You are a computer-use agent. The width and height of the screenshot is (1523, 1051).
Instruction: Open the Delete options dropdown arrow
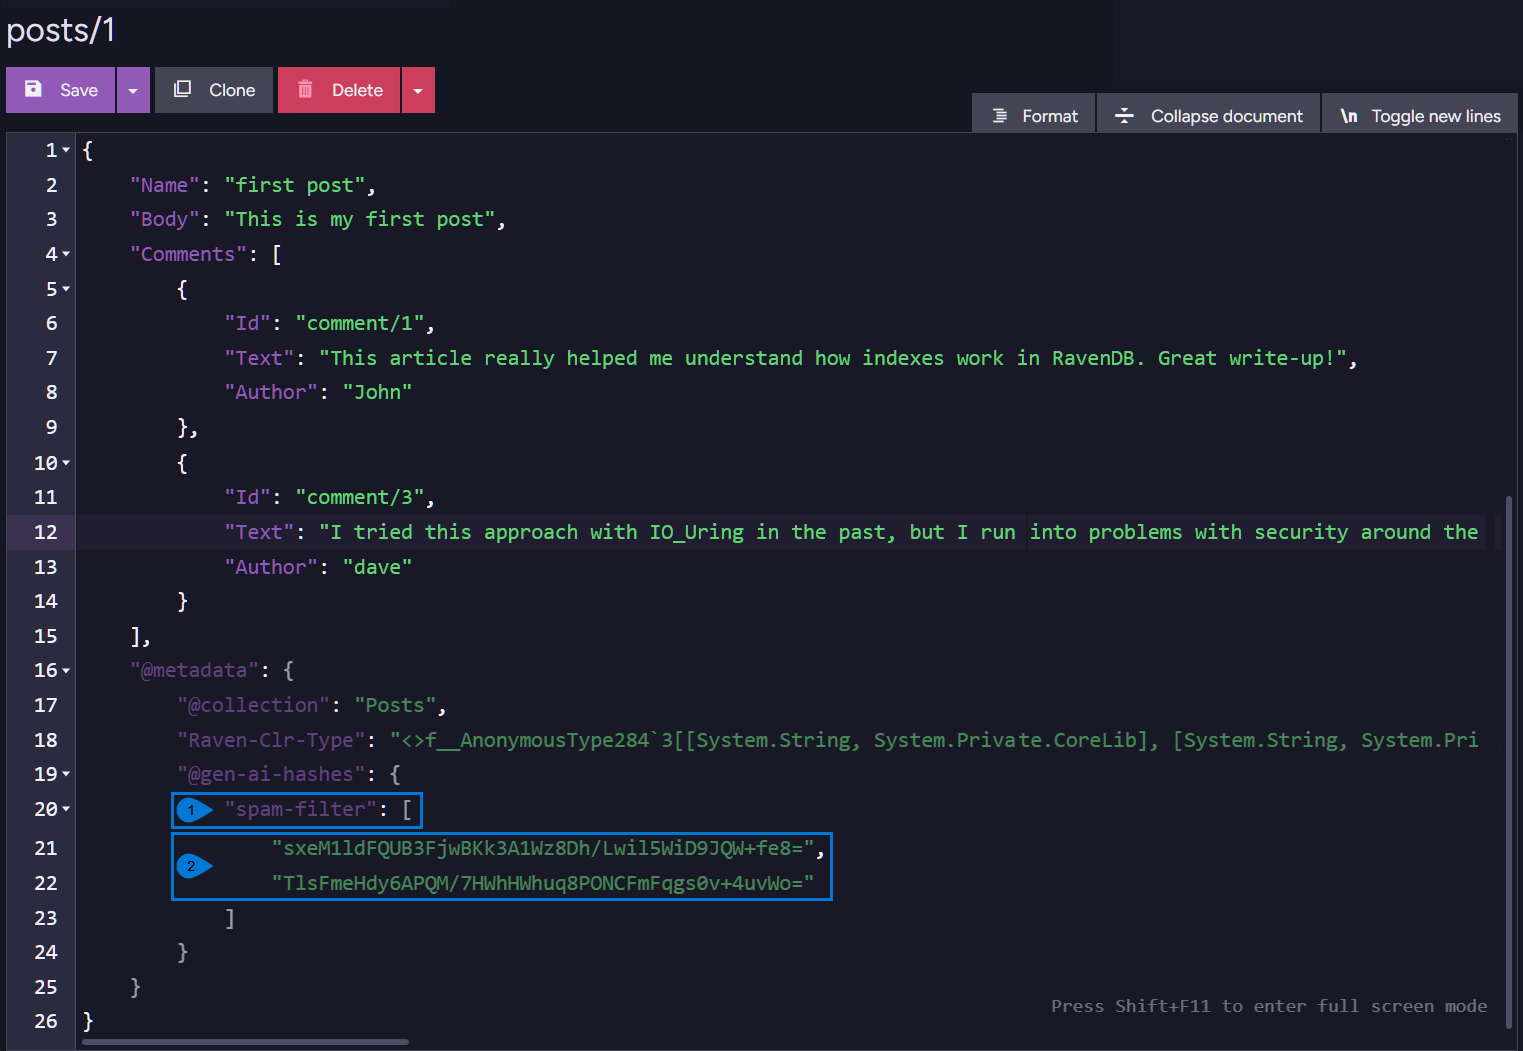point(418,90)
